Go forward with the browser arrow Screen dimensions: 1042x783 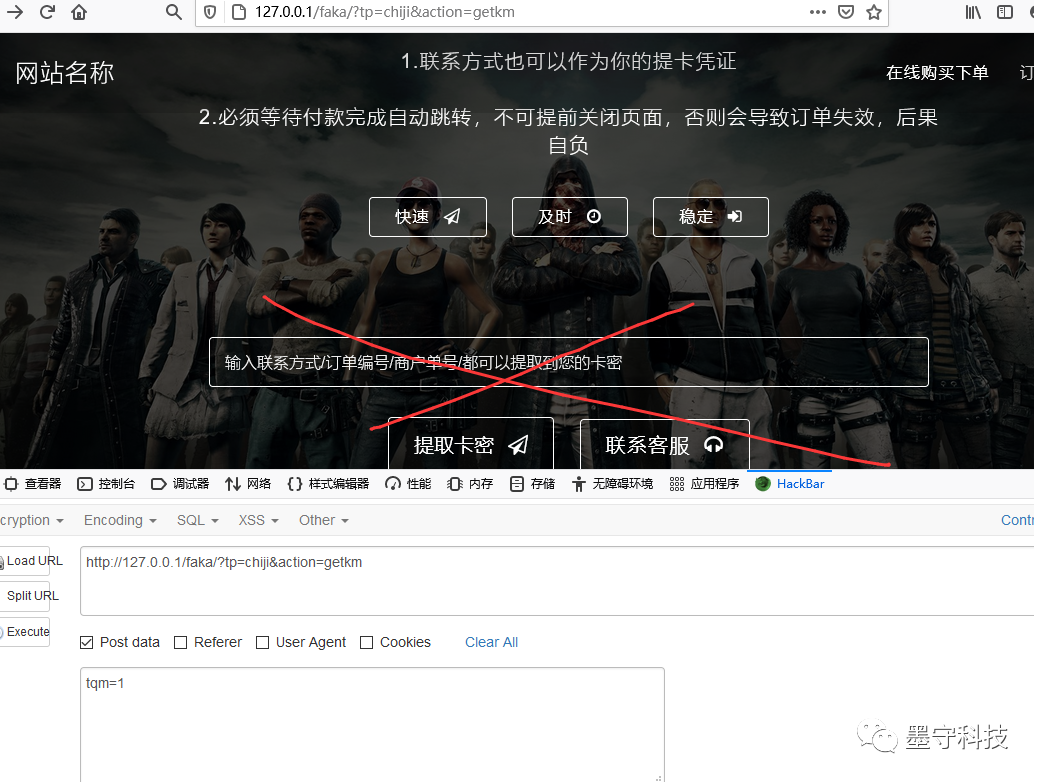[x=15, y=12]
